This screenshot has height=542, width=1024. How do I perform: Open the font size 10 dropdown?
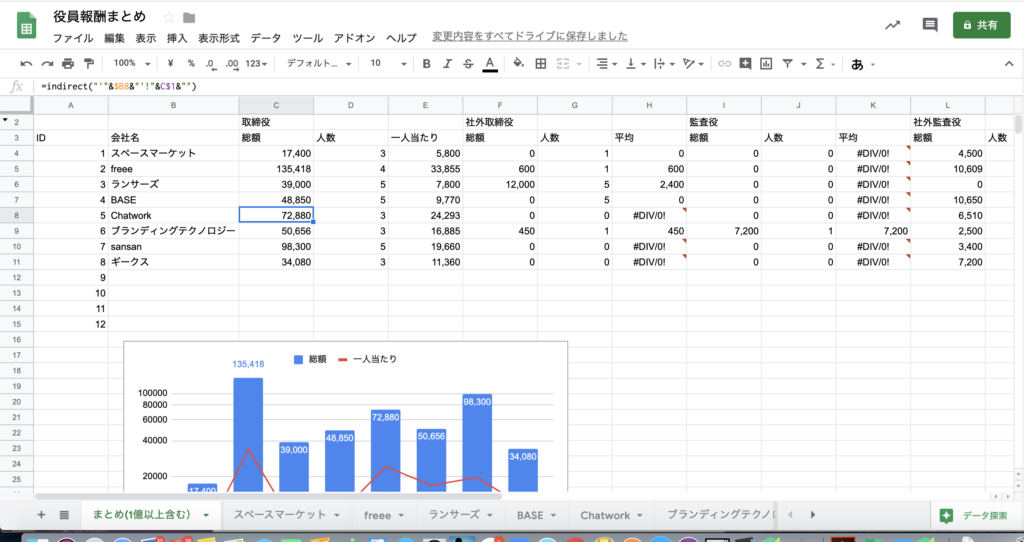(388, 64)
